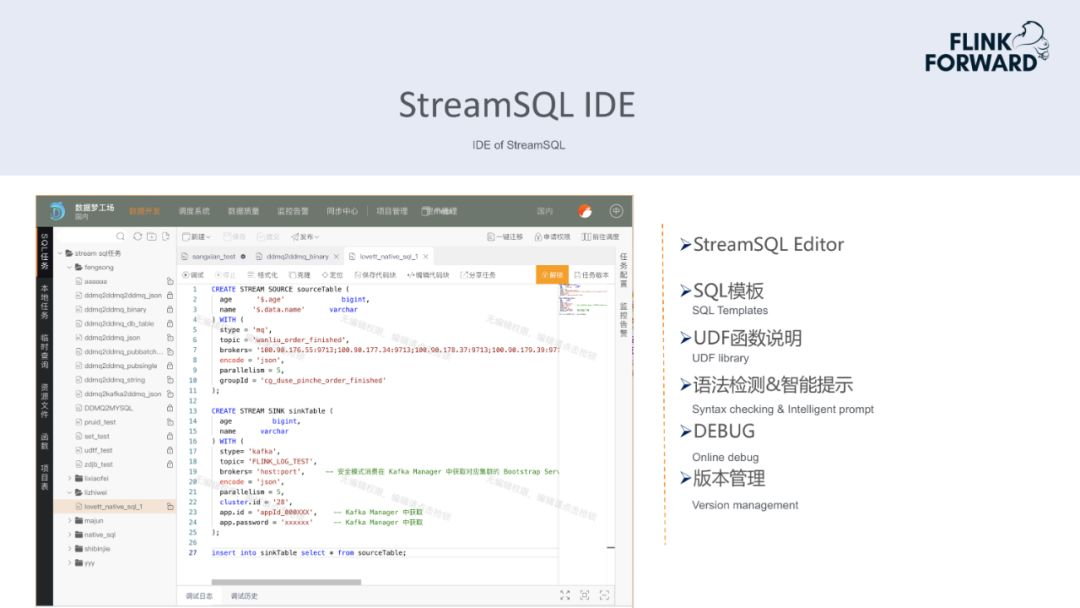This screenshot has width=1080, height=608.
Task: Open the 新建 dropdown
Action: [196, 236]
